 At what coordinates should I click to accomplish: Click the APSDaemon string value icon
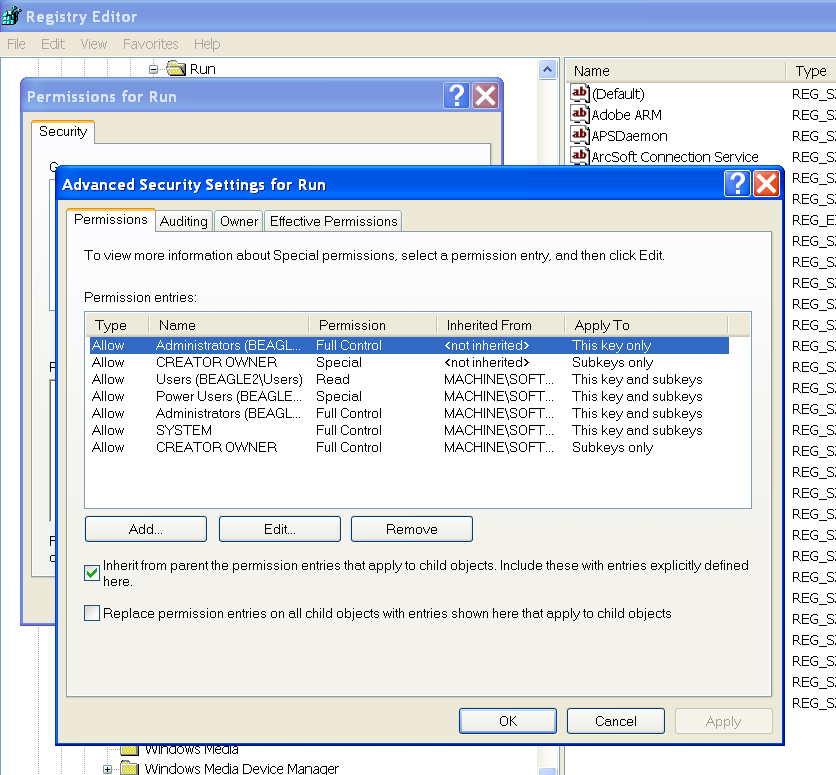(x=579, y=135)
